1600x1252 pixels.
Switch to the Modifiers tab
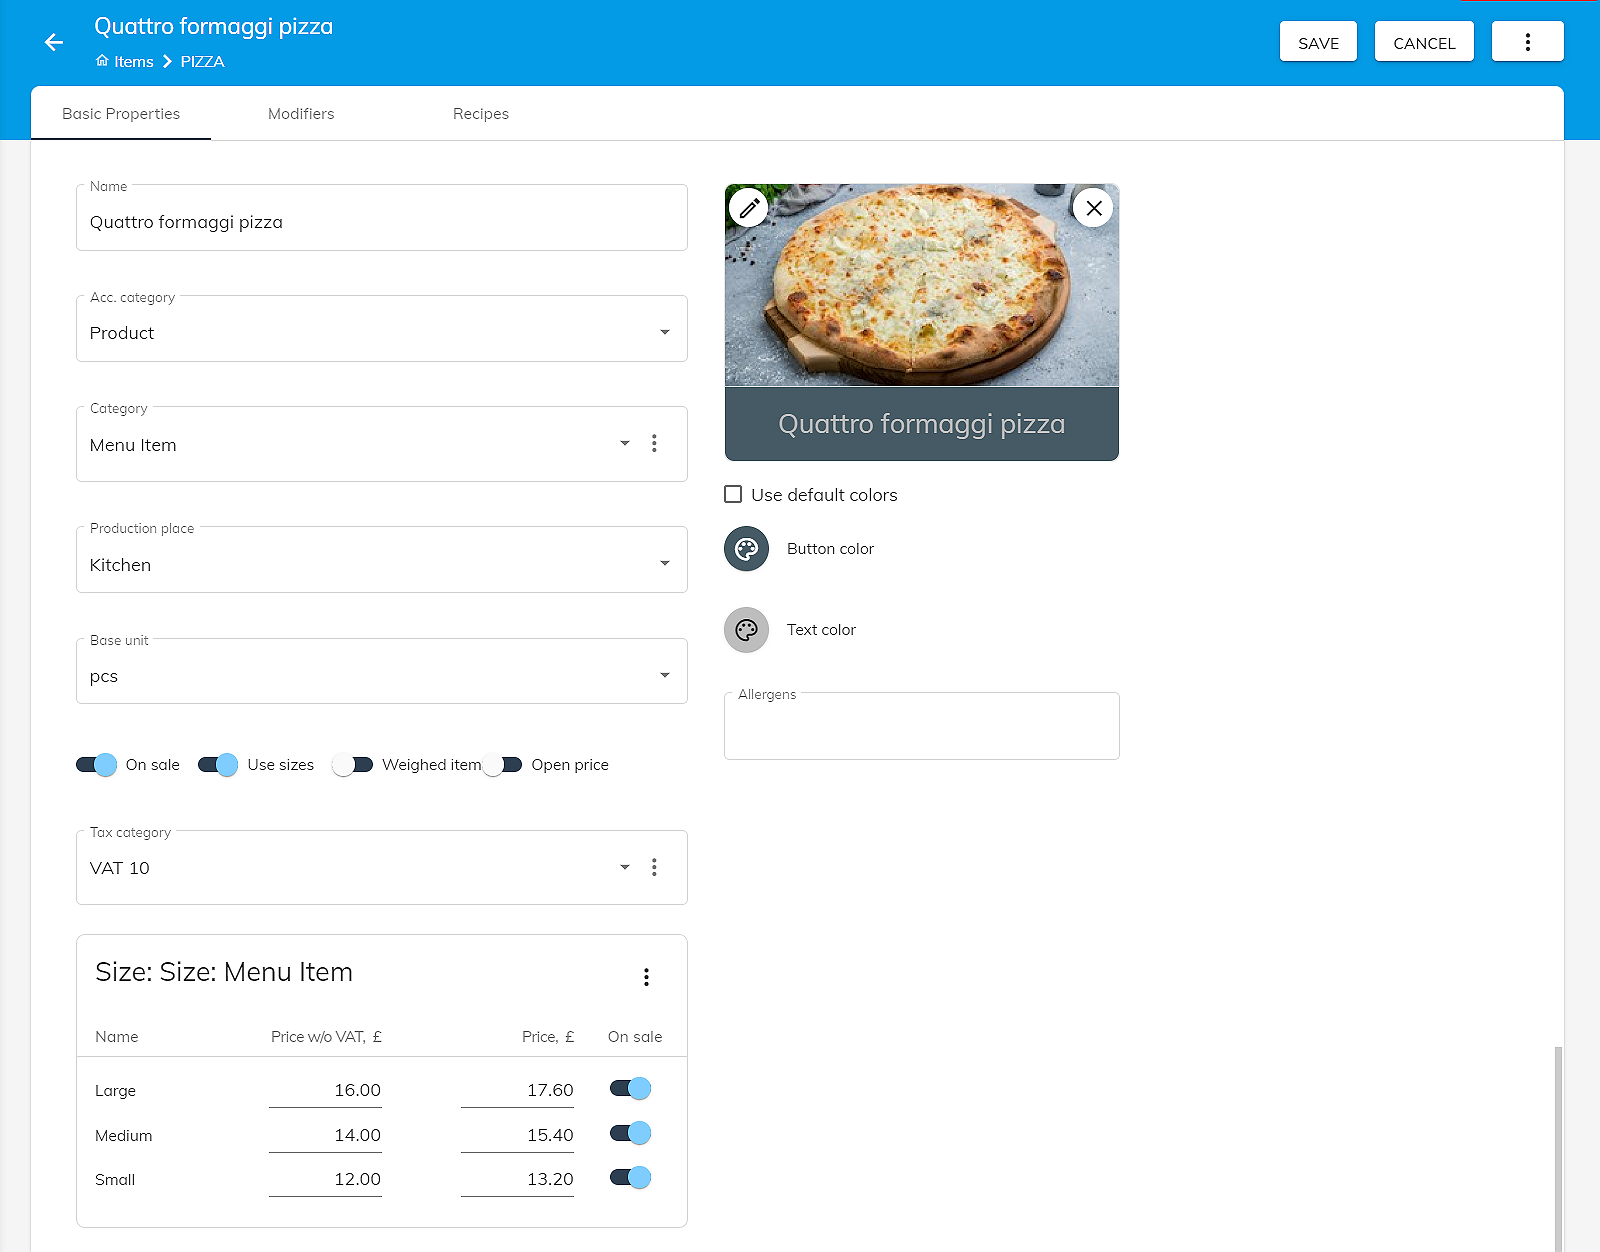tap(301, 114)
